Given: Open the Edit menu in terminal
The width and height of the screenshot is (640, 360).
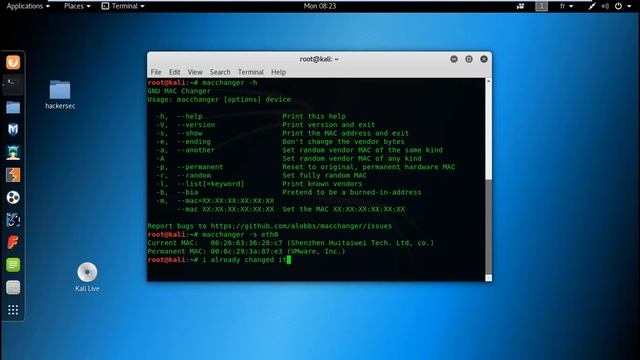Looking at the screenshot, I should point(174,72).
